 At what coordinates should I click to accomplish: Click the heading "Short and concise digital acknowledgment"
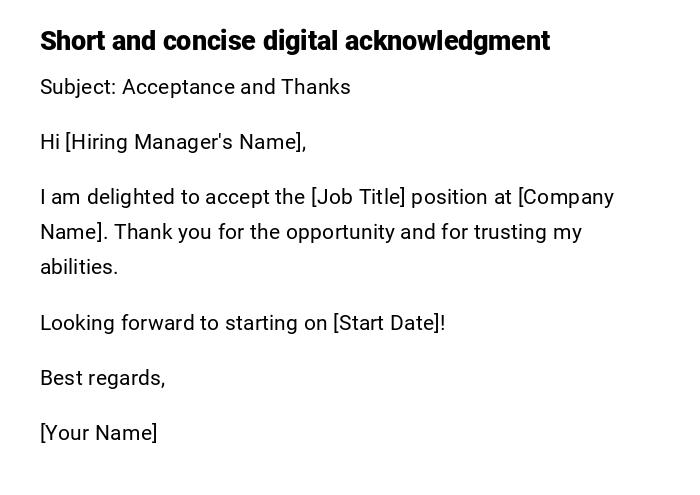(x=294, y=41)
